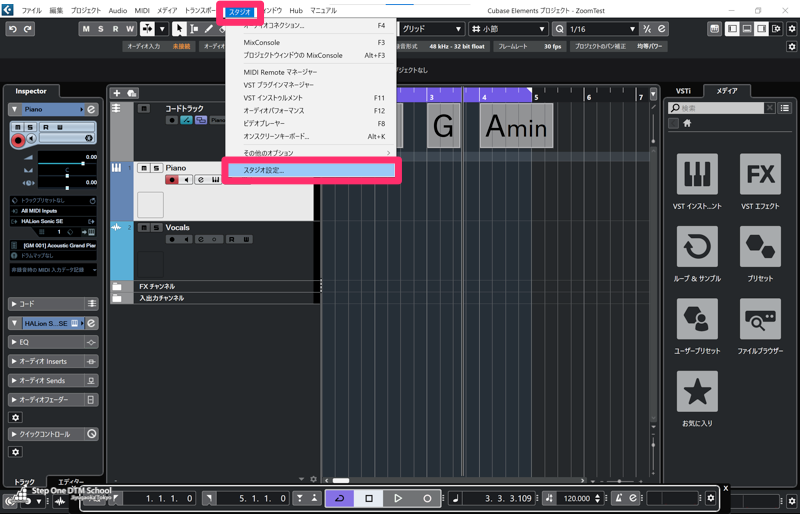Switch to the VSTi tab
The image size is (800, 514).
683,91
